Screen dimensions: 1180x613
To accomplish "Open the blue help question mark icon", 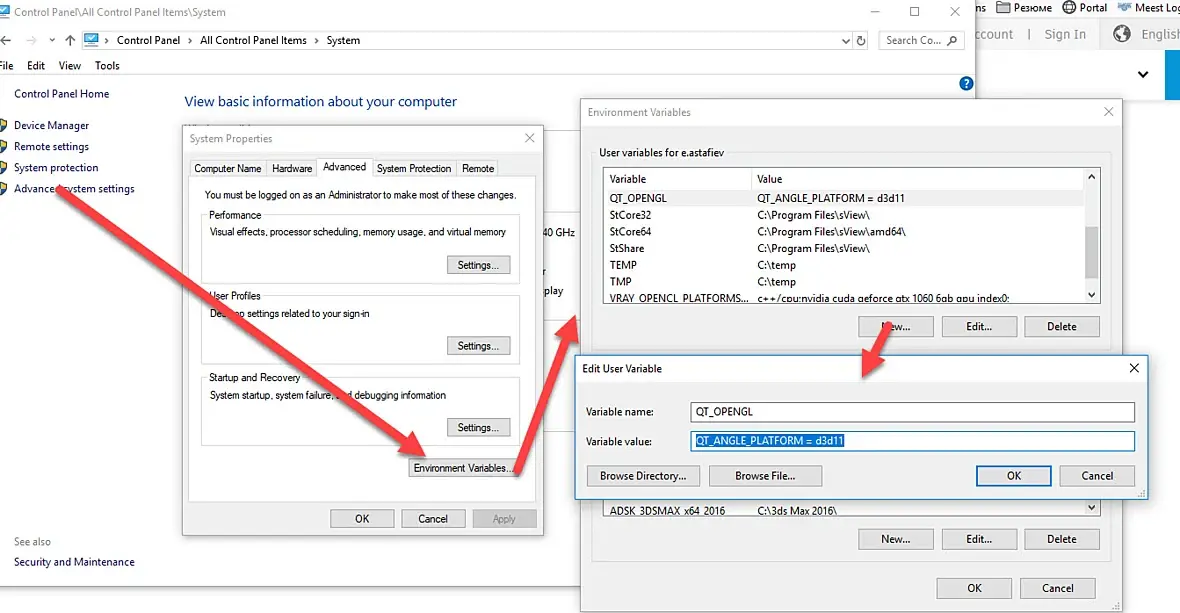I will 966,83.
